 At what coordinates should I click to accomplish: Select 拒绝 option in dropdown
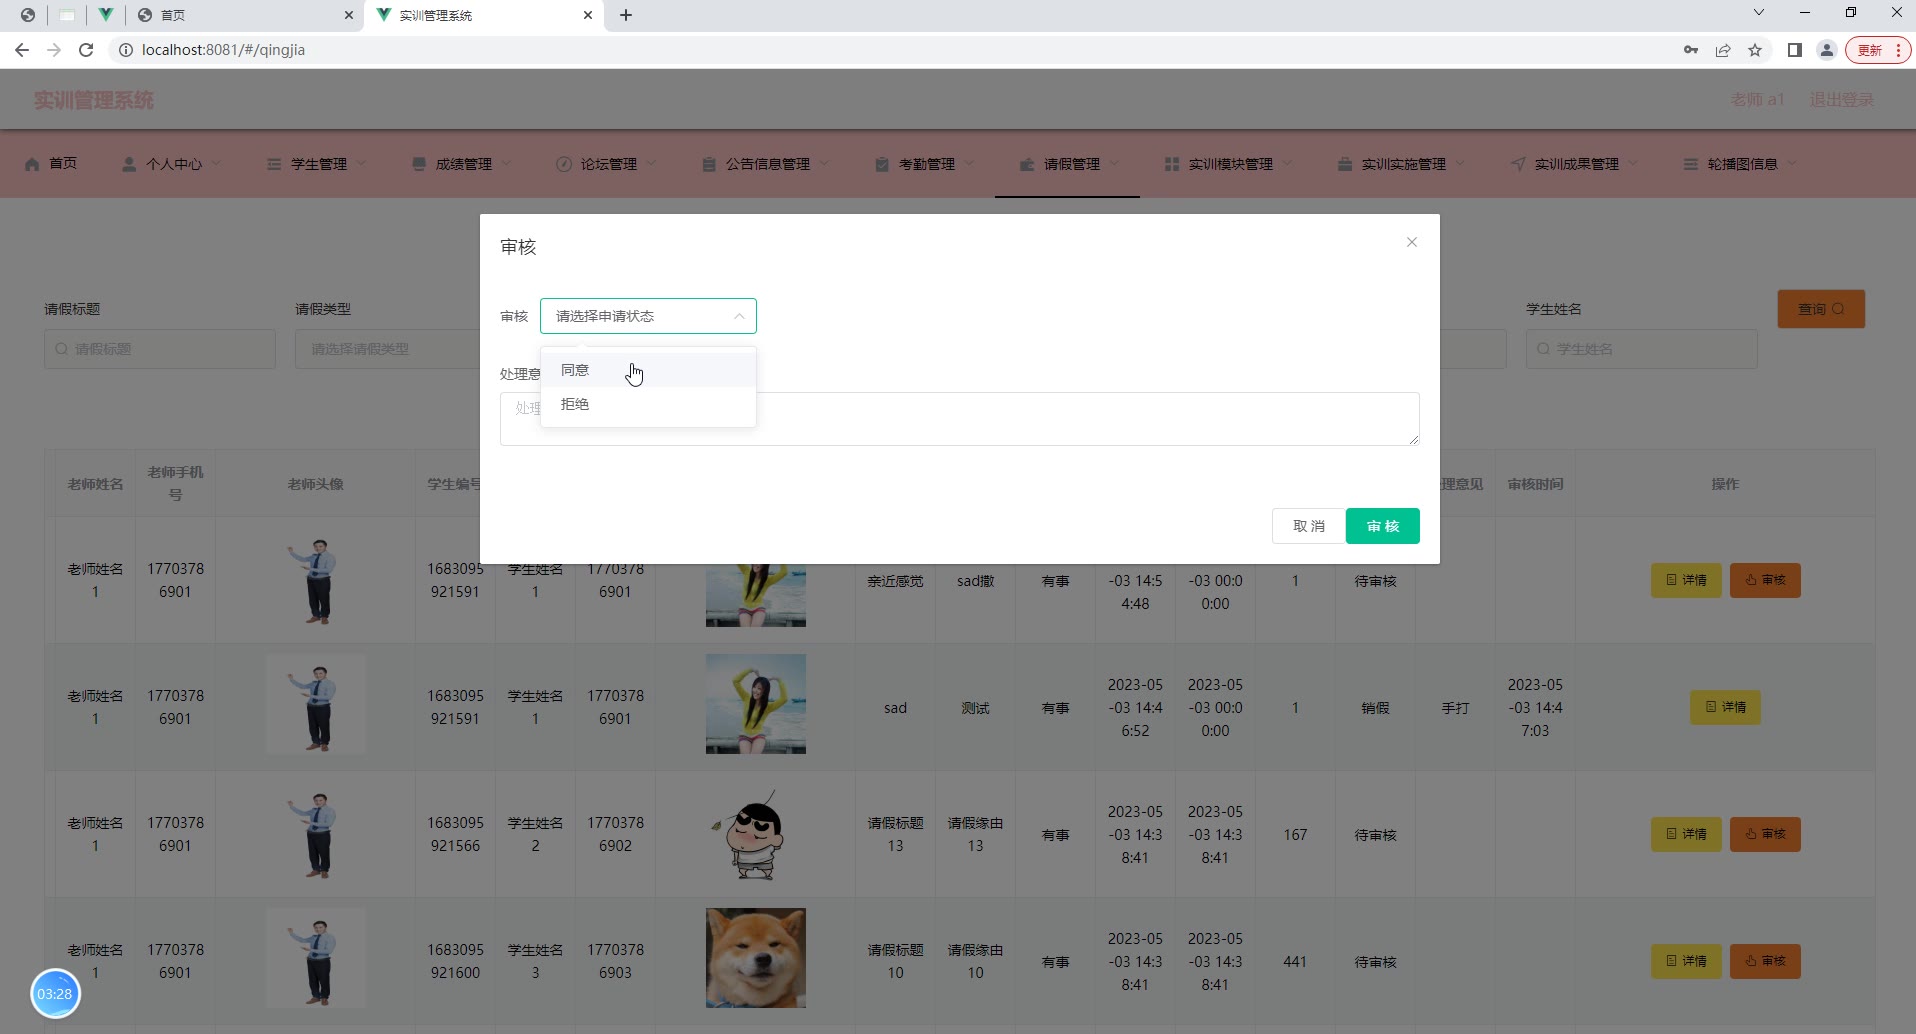coord(648,404)
